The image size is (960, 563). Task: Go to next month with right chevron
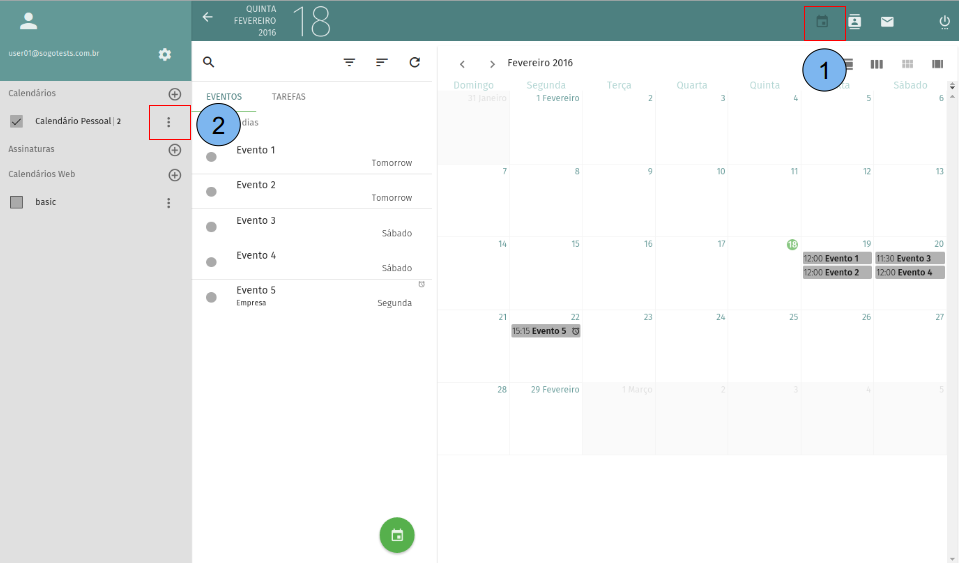pos(492,64)
